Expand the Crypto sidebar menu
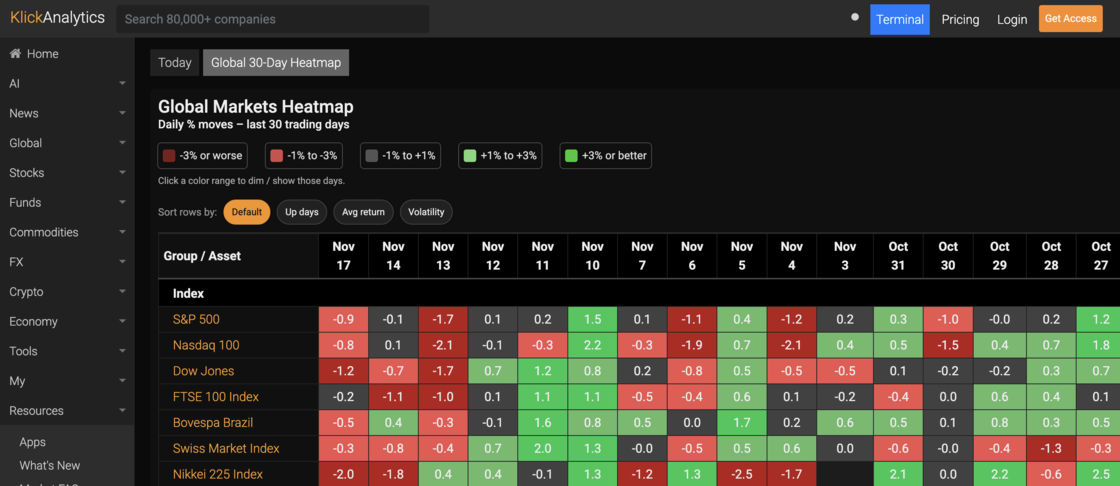The height and width of the screenshot is (486, 1120). coord(67,292)
